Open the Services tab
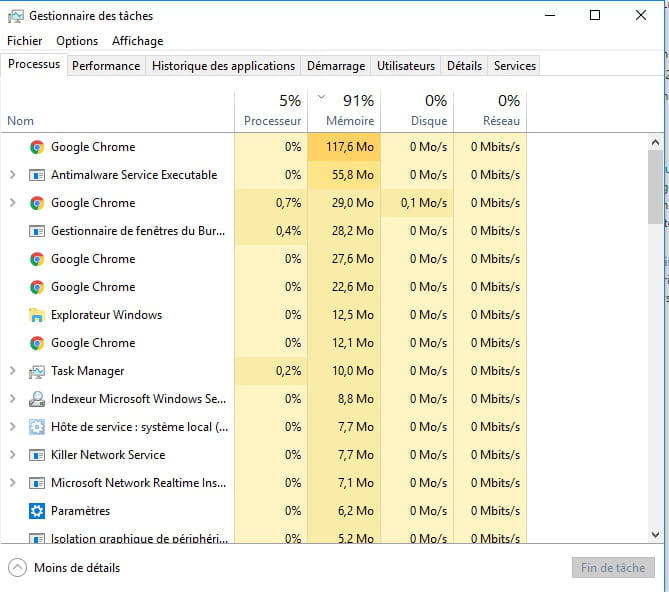 point(514,66)
